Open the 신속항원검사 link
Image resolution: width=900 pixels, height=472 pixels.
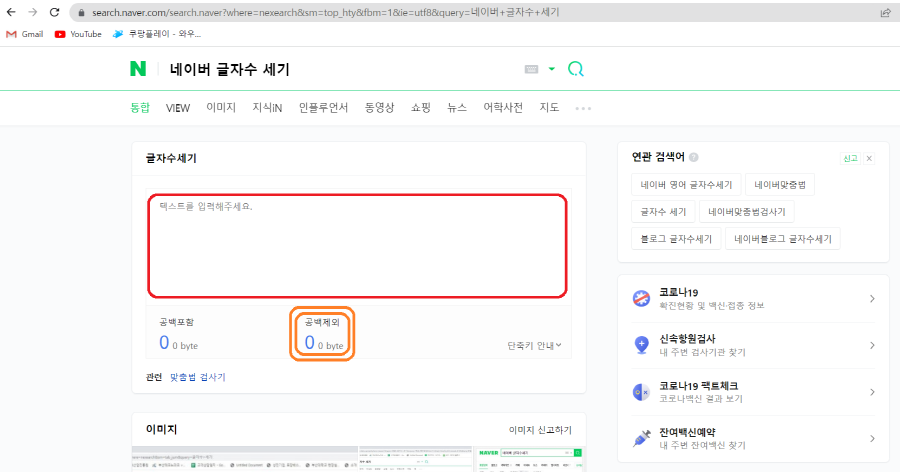[702, 345]
